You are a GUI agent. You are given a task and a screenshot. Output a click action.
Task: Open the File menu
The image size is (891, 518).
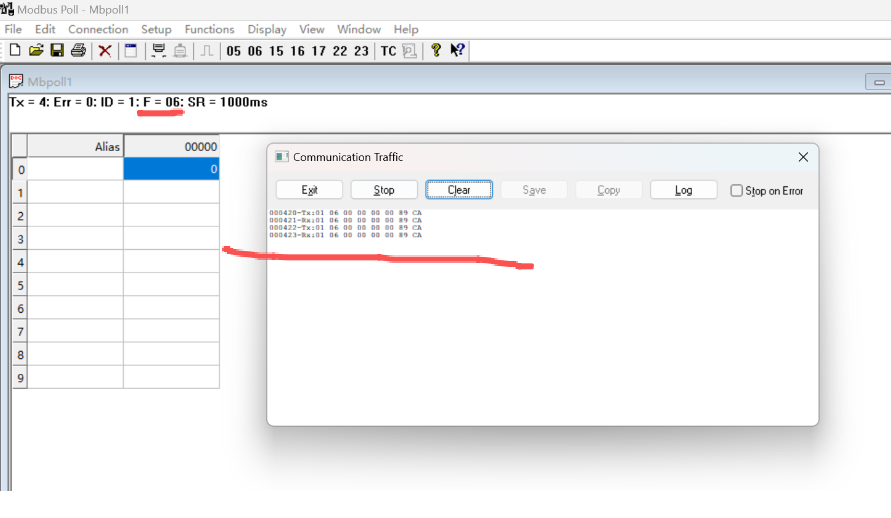(13, 29)
